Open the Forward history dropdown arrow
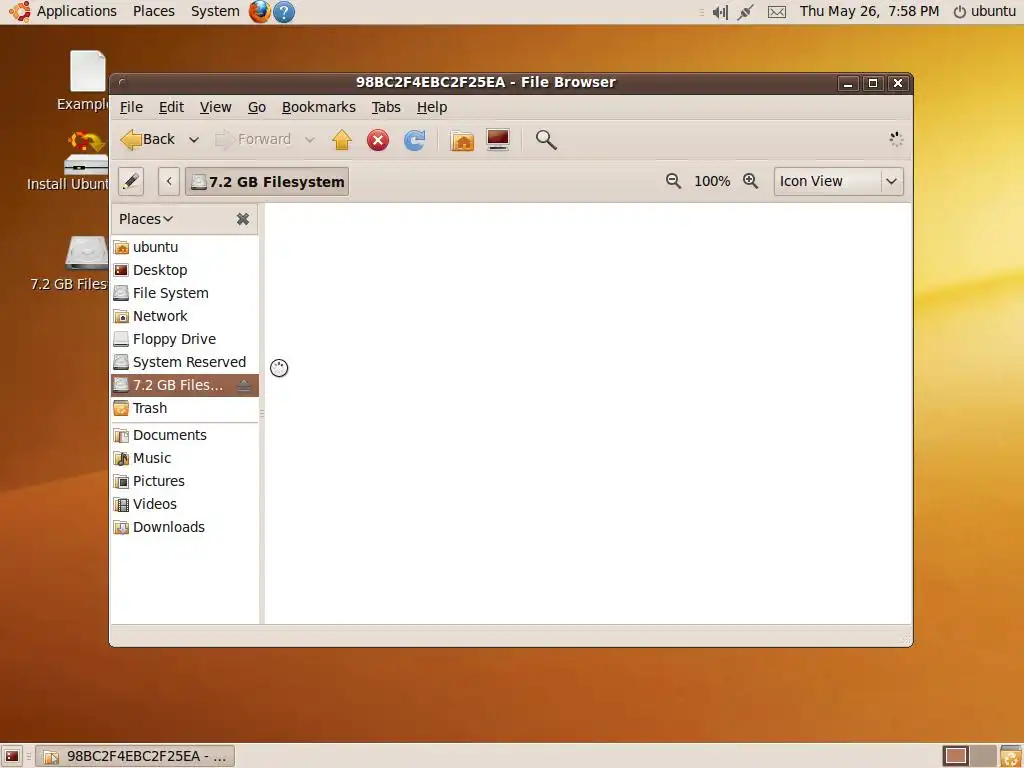 pos(310,140)
